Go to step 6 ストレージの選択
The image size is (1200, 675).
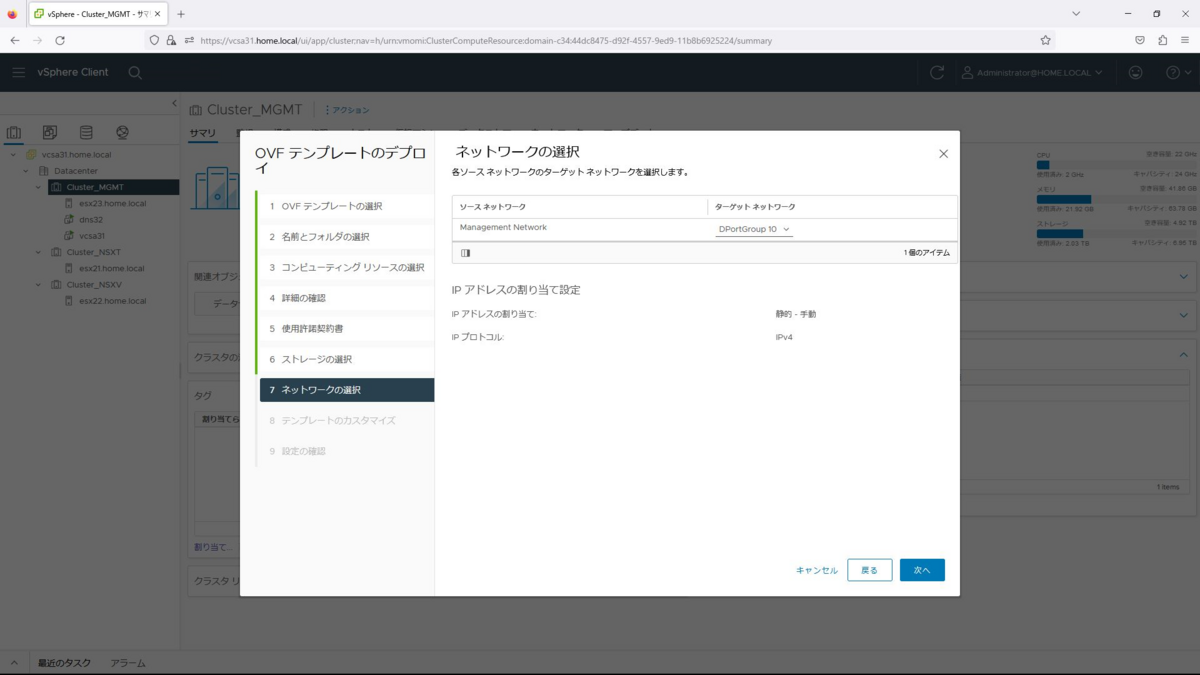point(346,359)
